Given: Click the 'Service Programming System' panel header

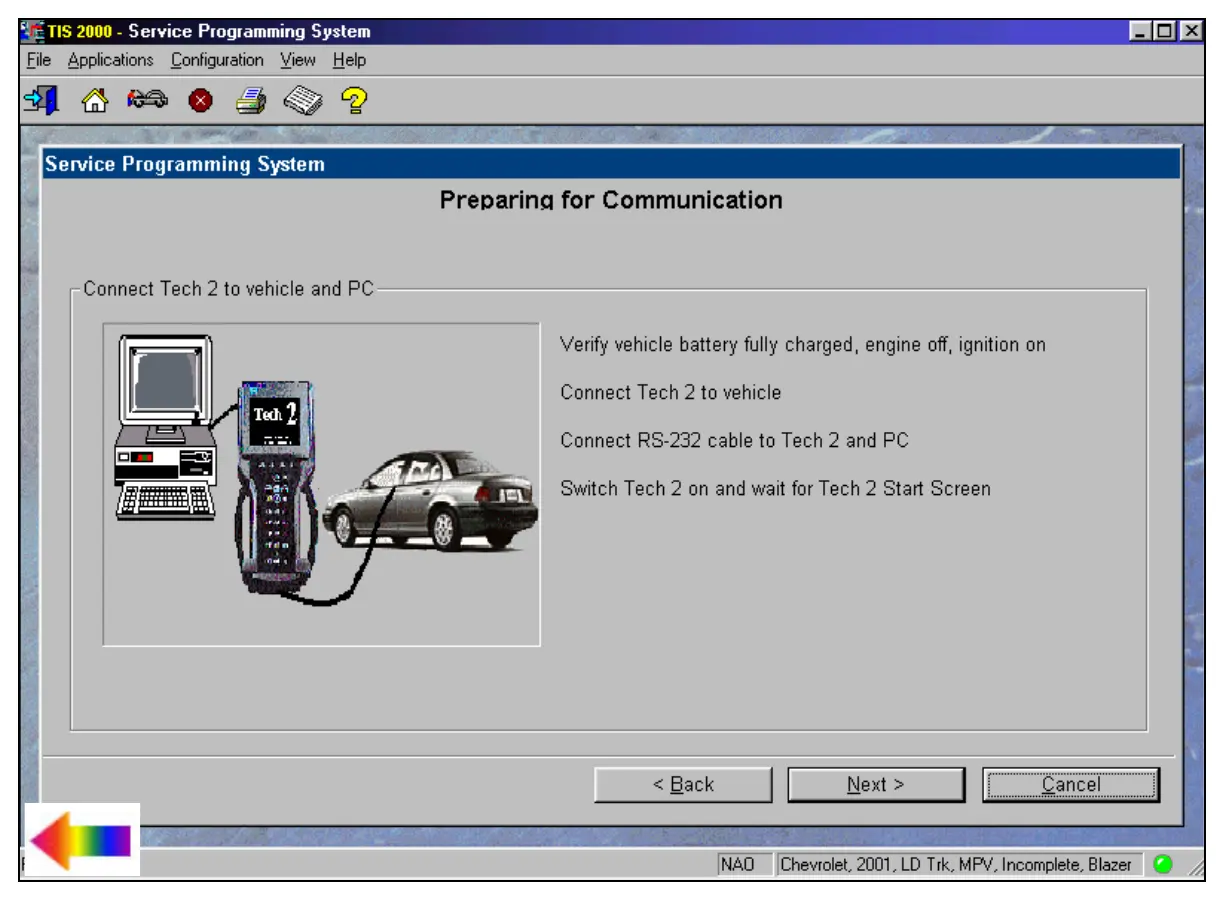Looking at the screenshot, I should [611, 164].
